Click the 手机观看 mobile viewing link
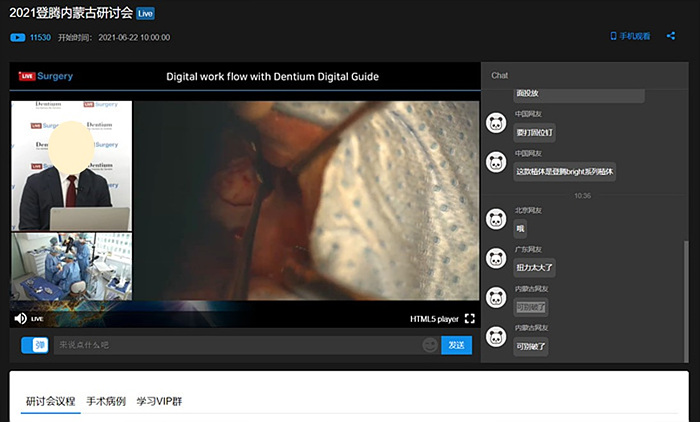 630,36
